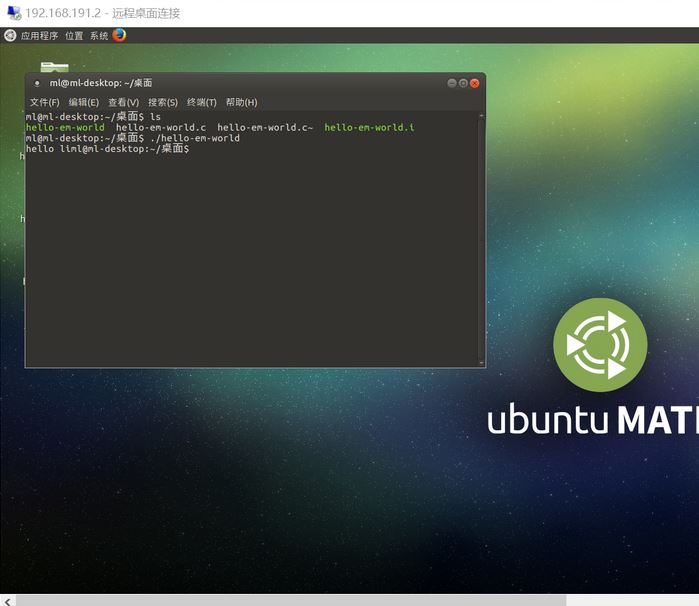Click the remote desktop connection title icon

click(x=11, y=13)
